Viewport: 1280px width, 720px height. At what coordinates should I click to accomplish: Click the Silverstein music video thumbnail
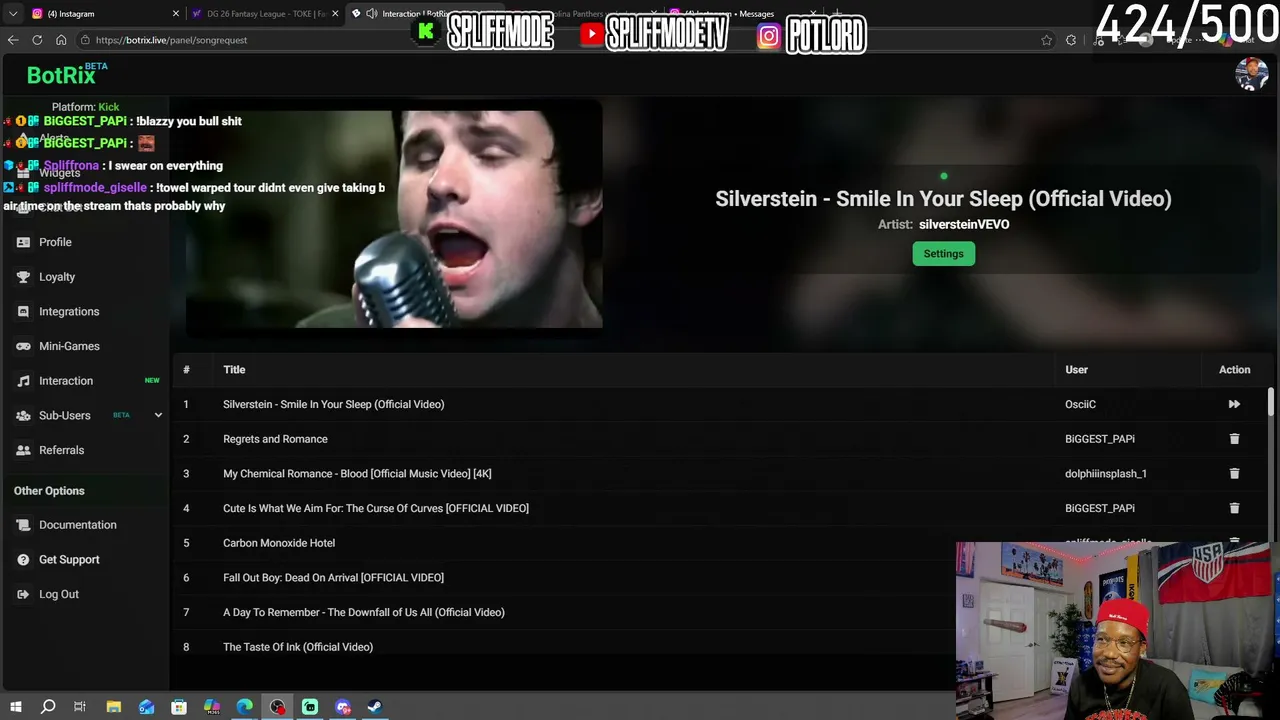[394, 217]
